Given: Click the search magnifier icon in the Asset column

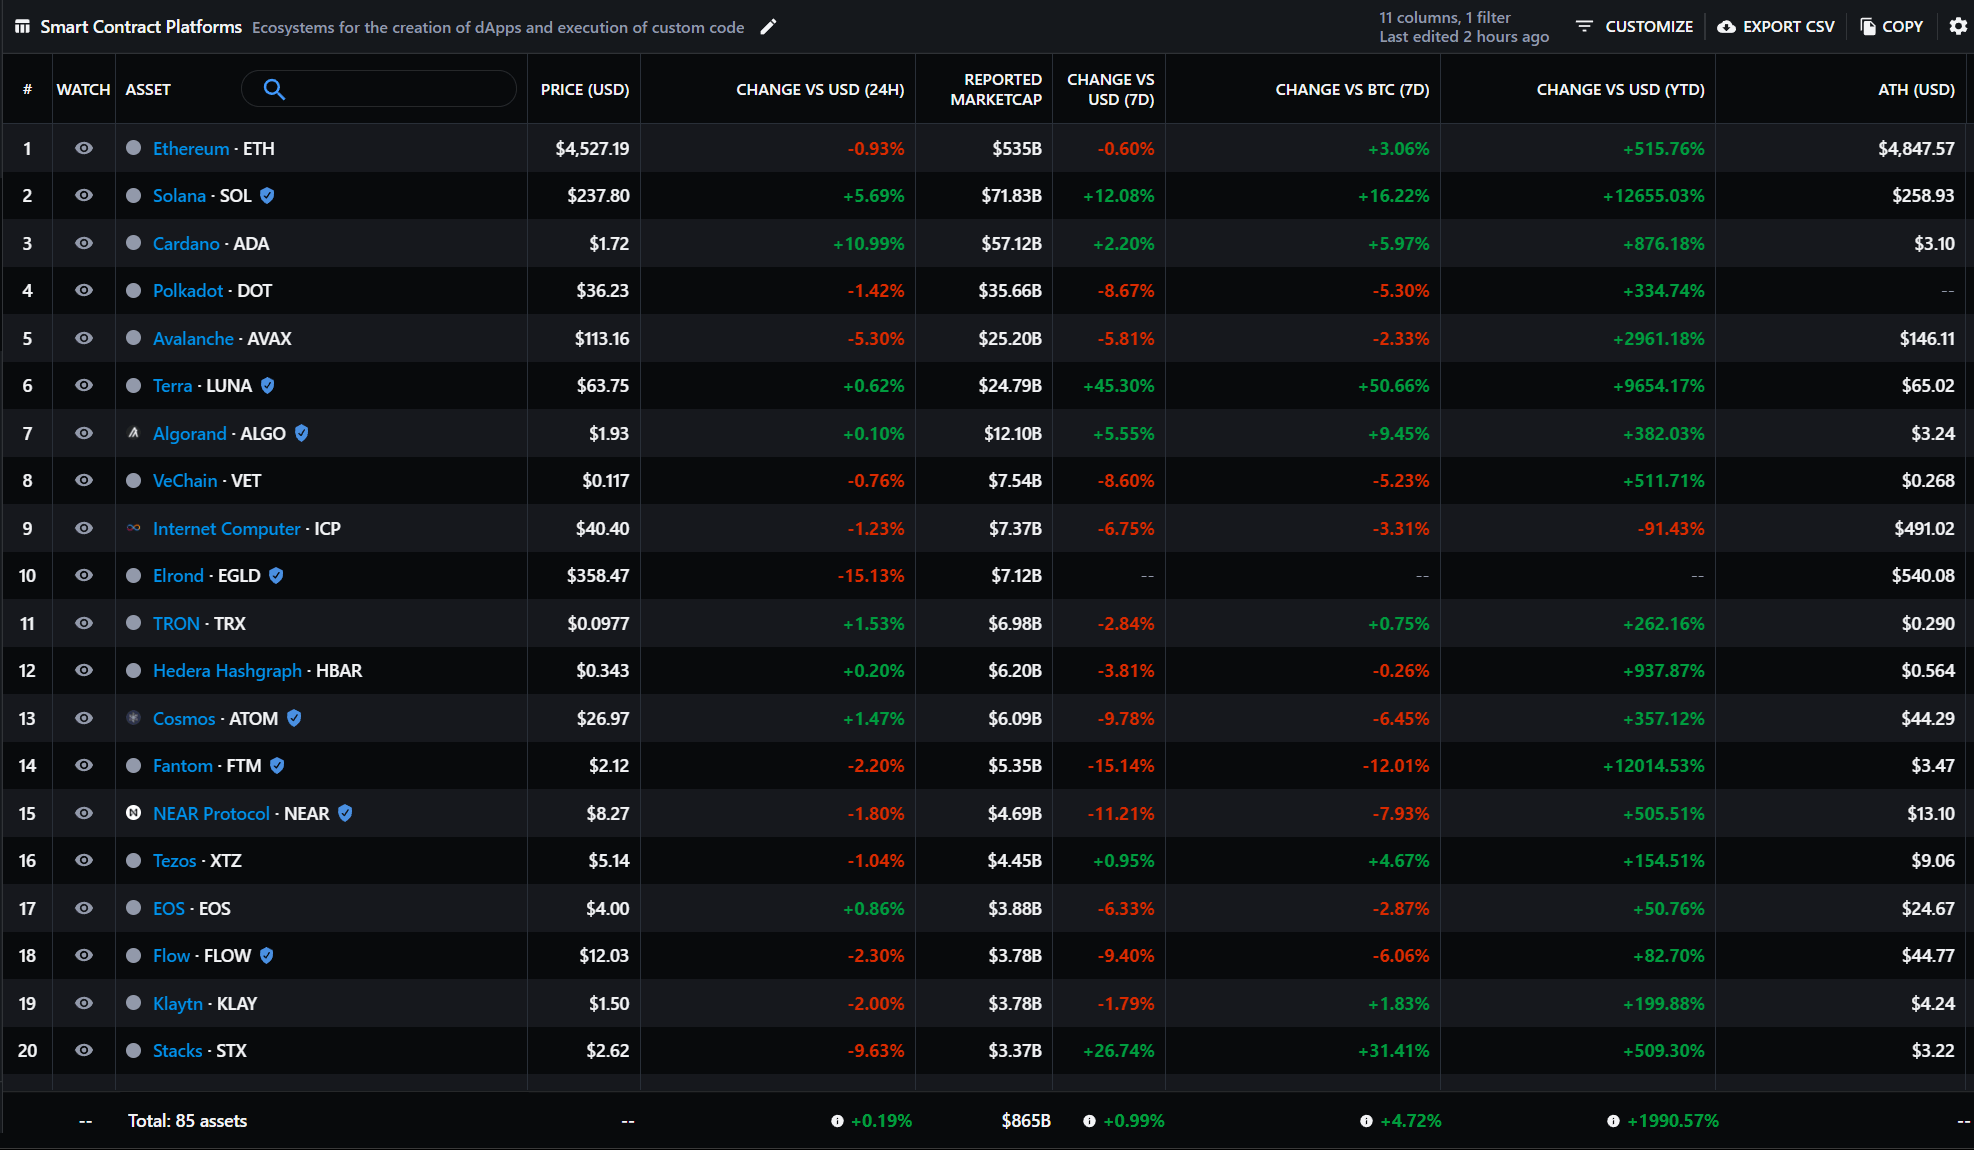Looking at the screenshot, I should point(274,89).
